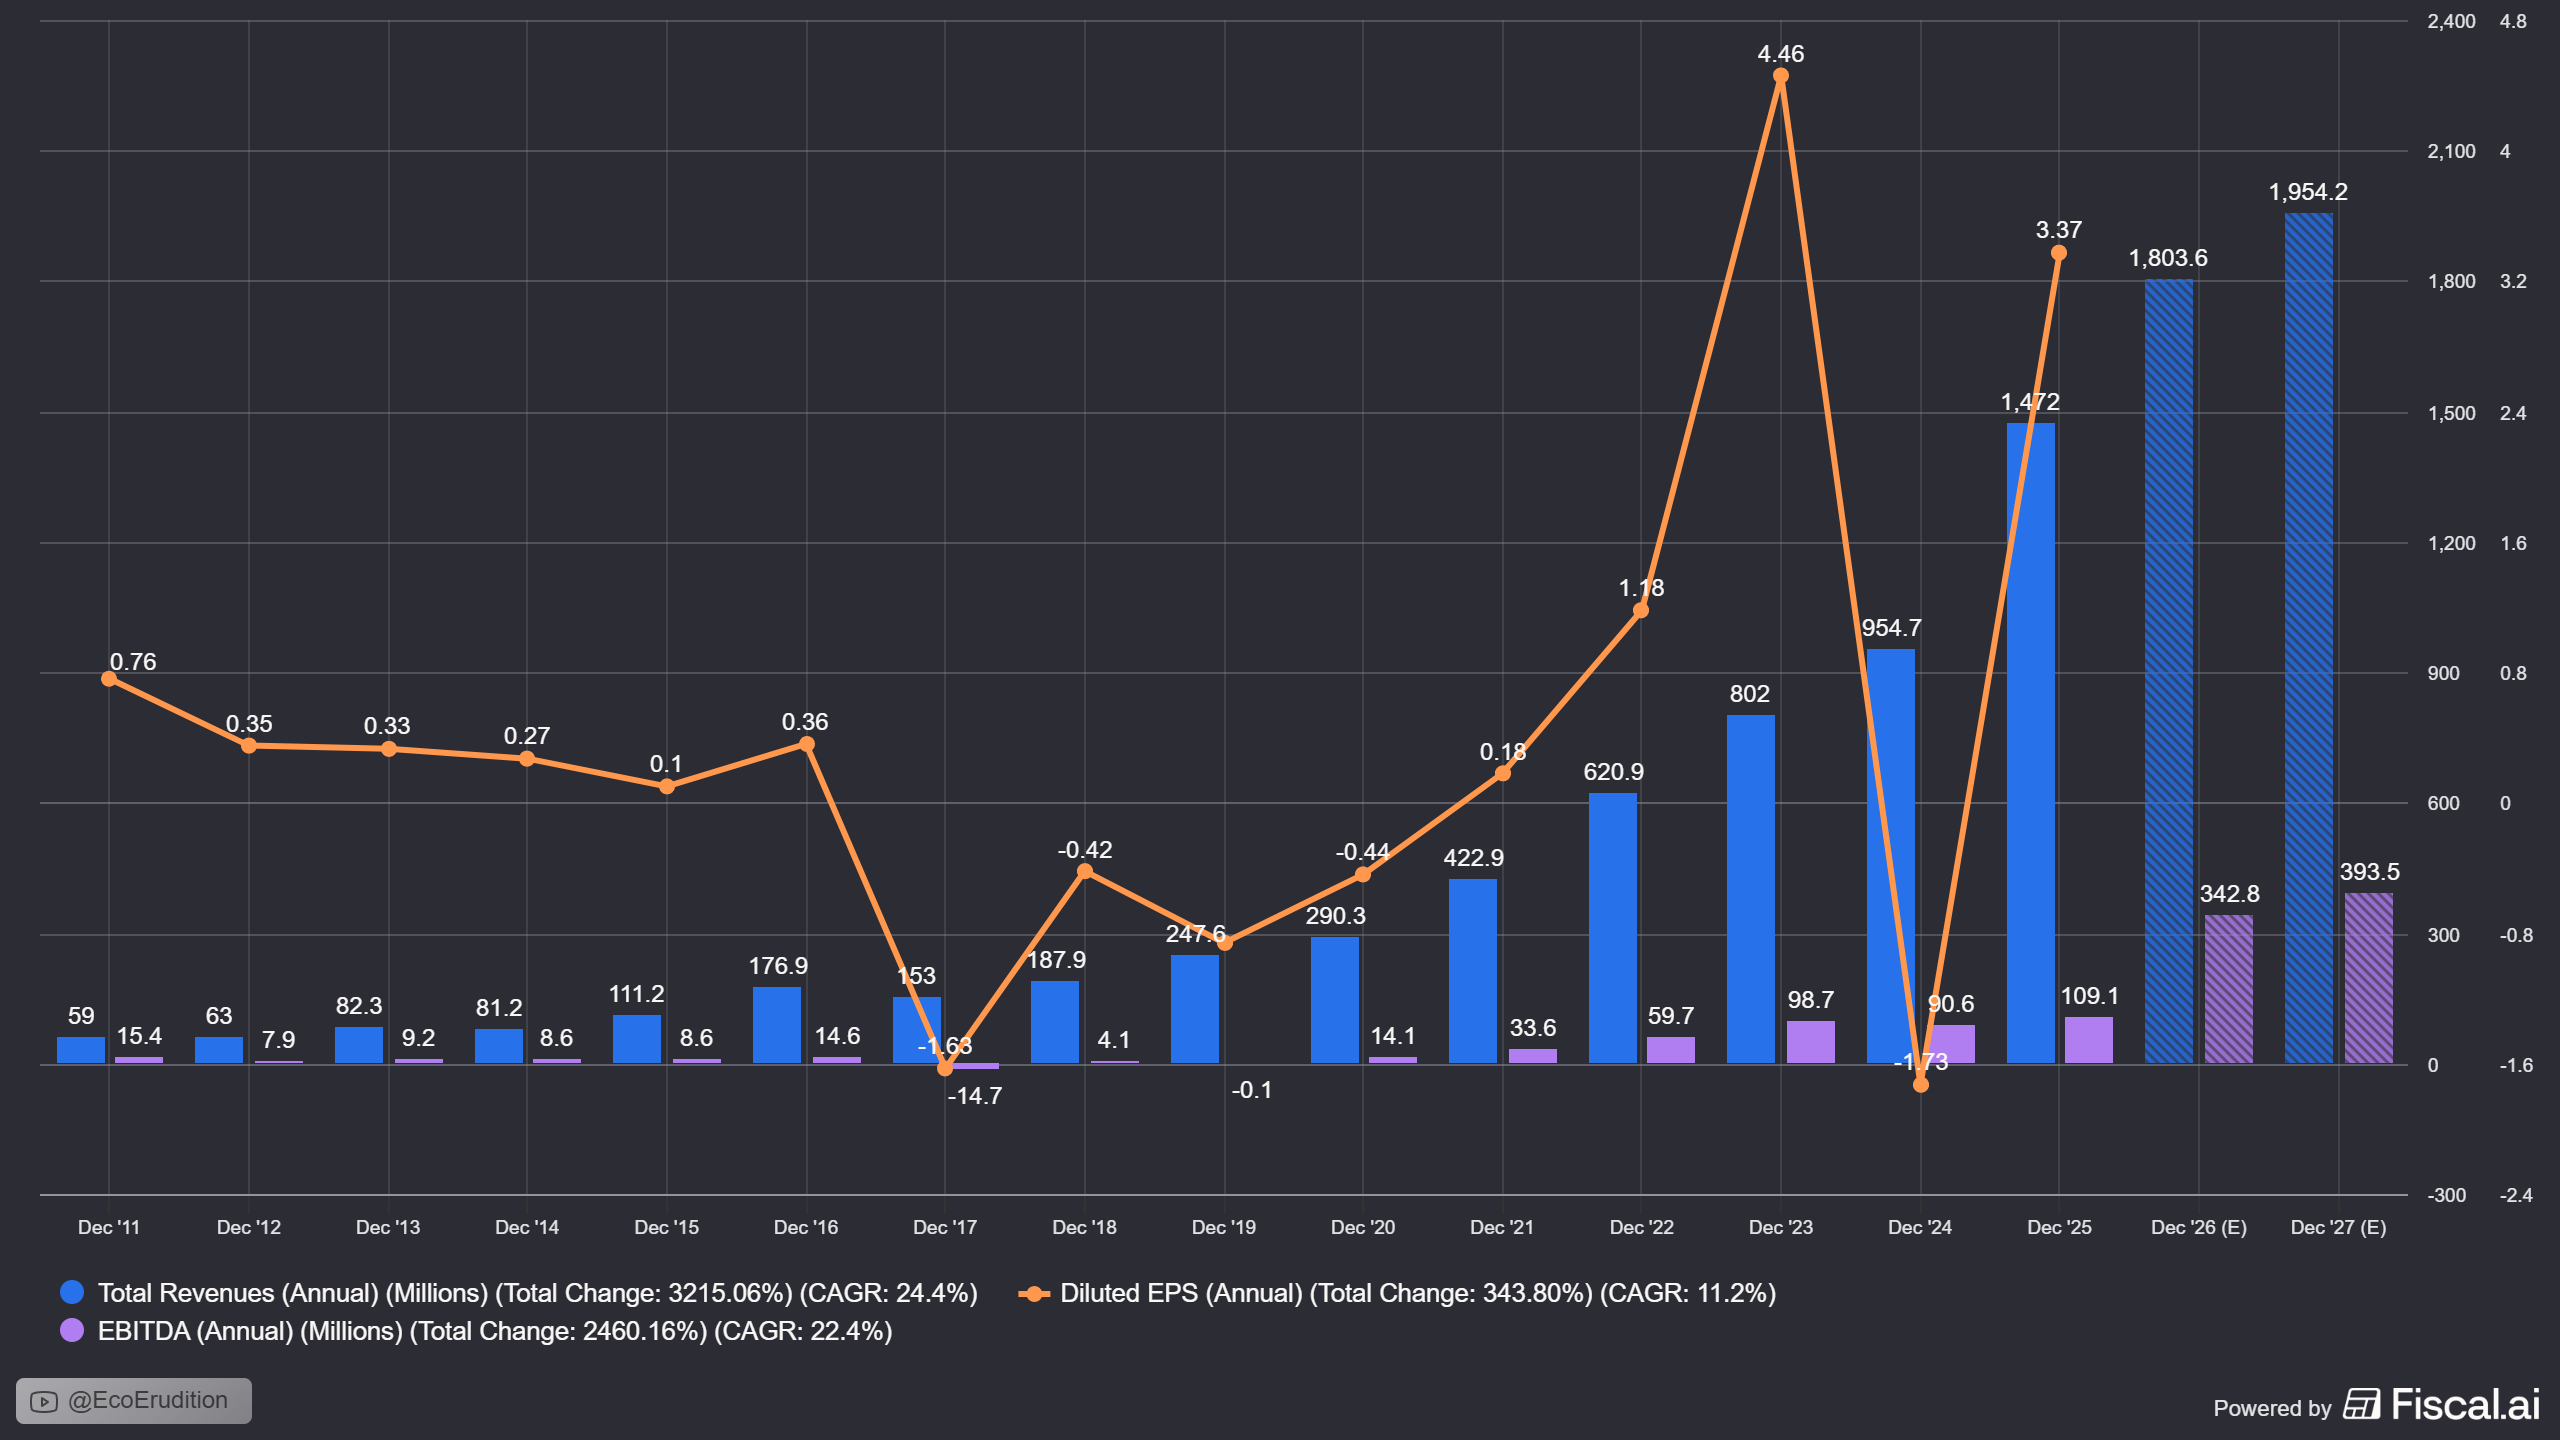Image resolution: width=2560 pixels, height=1440 pixels.
Task: Click the "3.37" EPS value label
Action: [x=2059, y=230]
